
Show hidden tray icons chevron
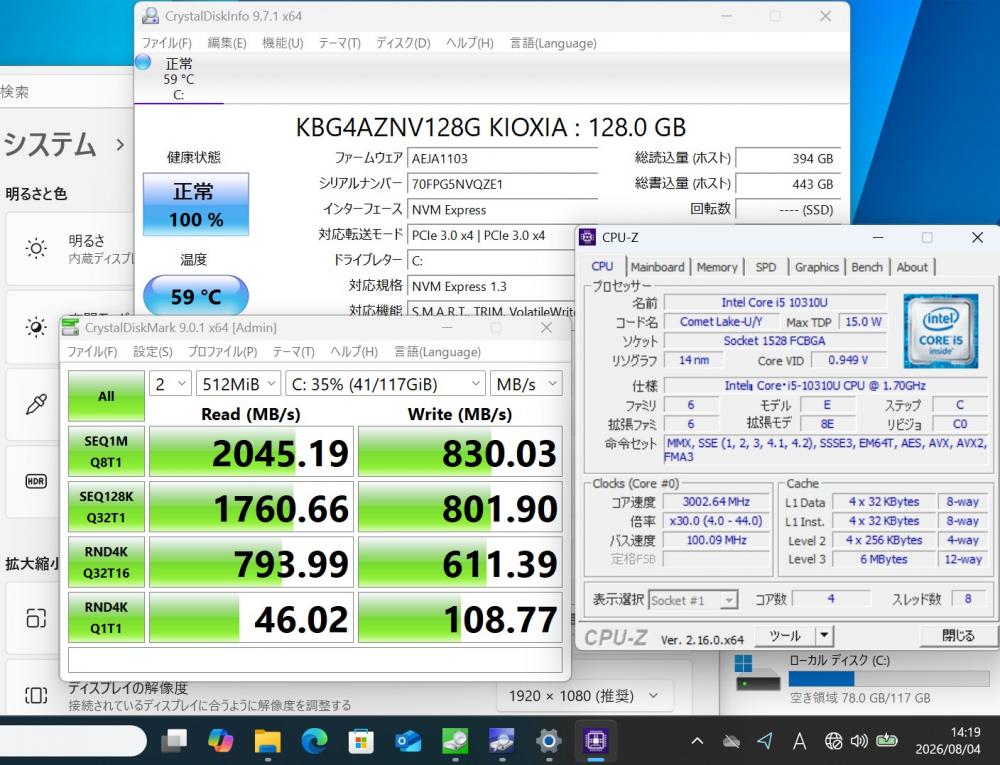697,741
